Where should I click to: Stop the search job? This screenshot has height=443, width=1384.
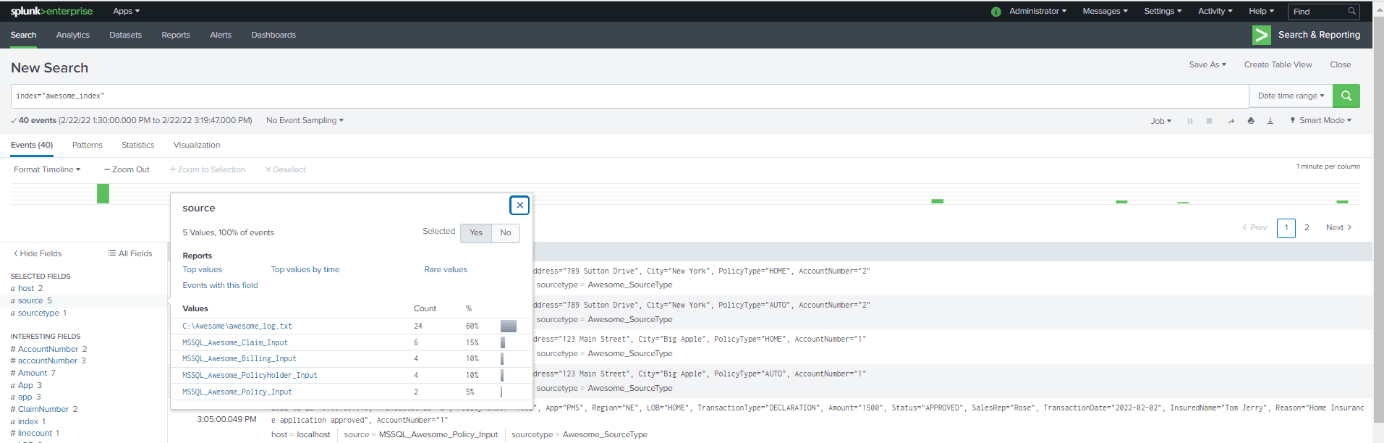click(x=1209, y=120)
